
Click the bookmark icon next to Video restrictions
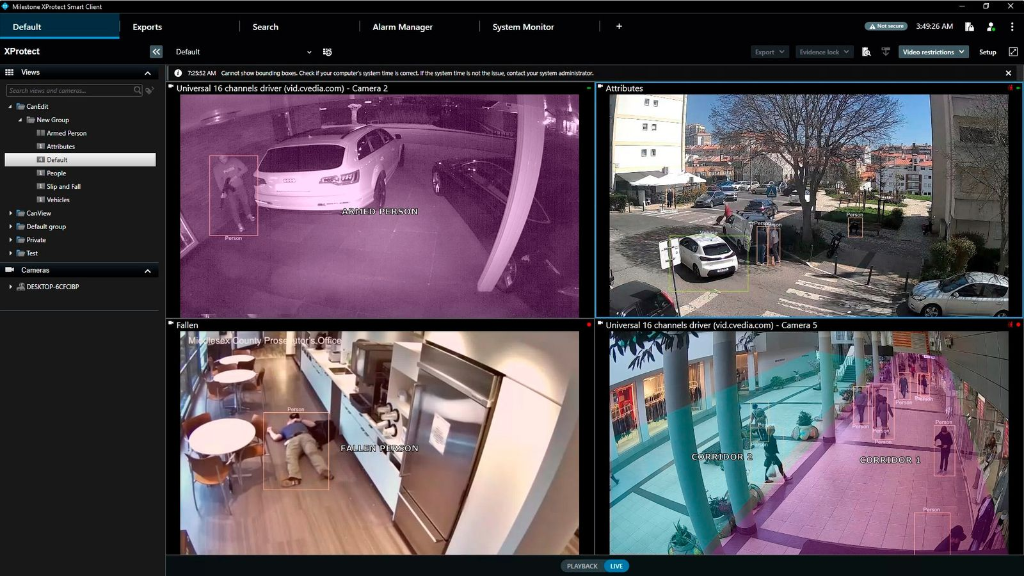click(886, 50)
